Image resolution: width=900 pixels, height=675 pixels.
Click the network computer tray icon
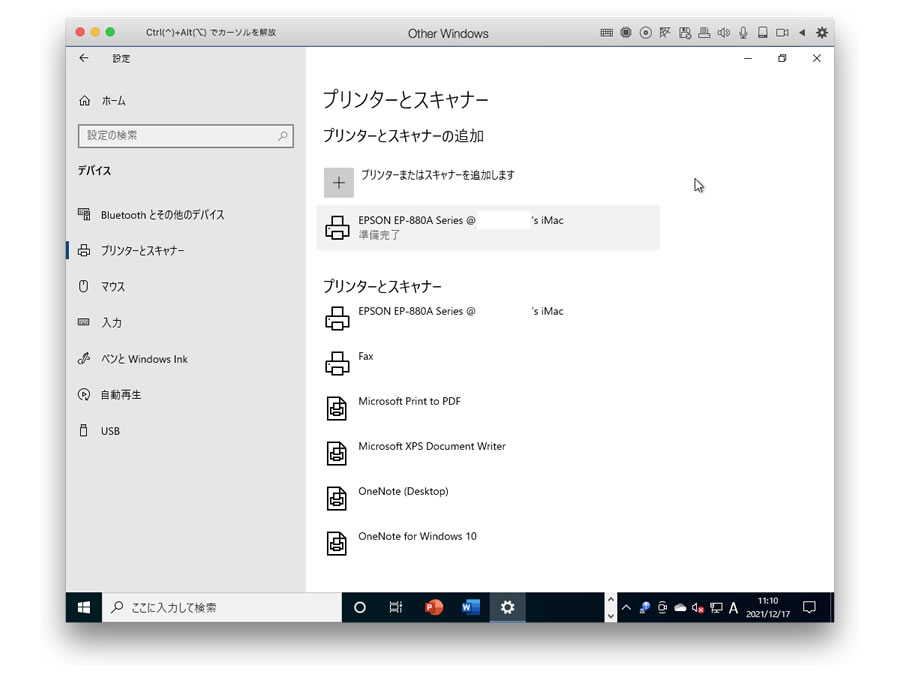pyautogui.click(x=716, y=607)
